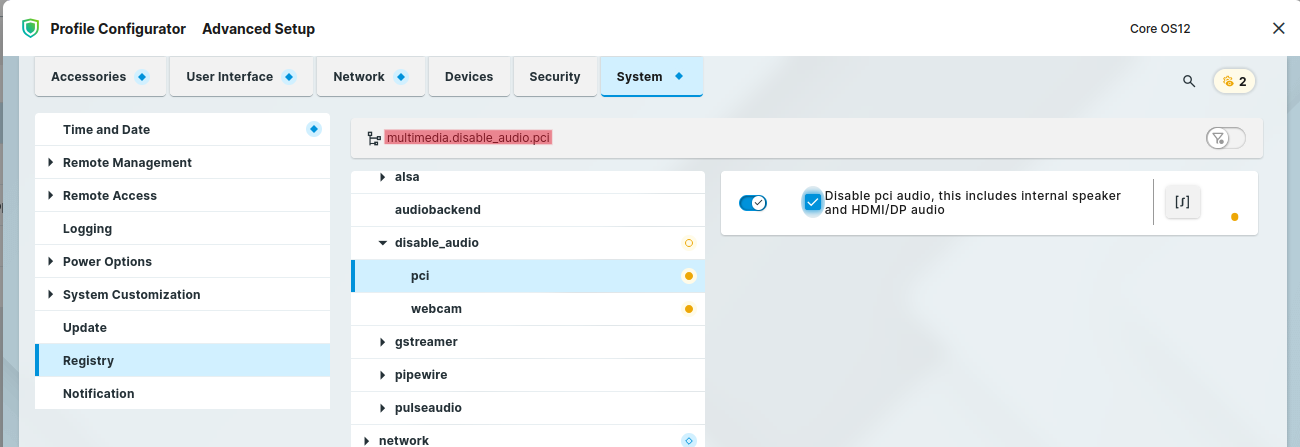Click orange change dot beside webcam

tap(688, 309)
